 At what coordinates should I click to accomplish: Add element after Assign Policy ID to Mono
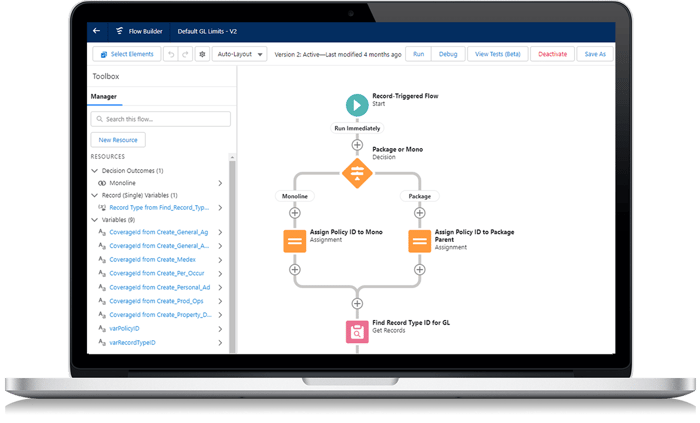(x=295, y=270)
